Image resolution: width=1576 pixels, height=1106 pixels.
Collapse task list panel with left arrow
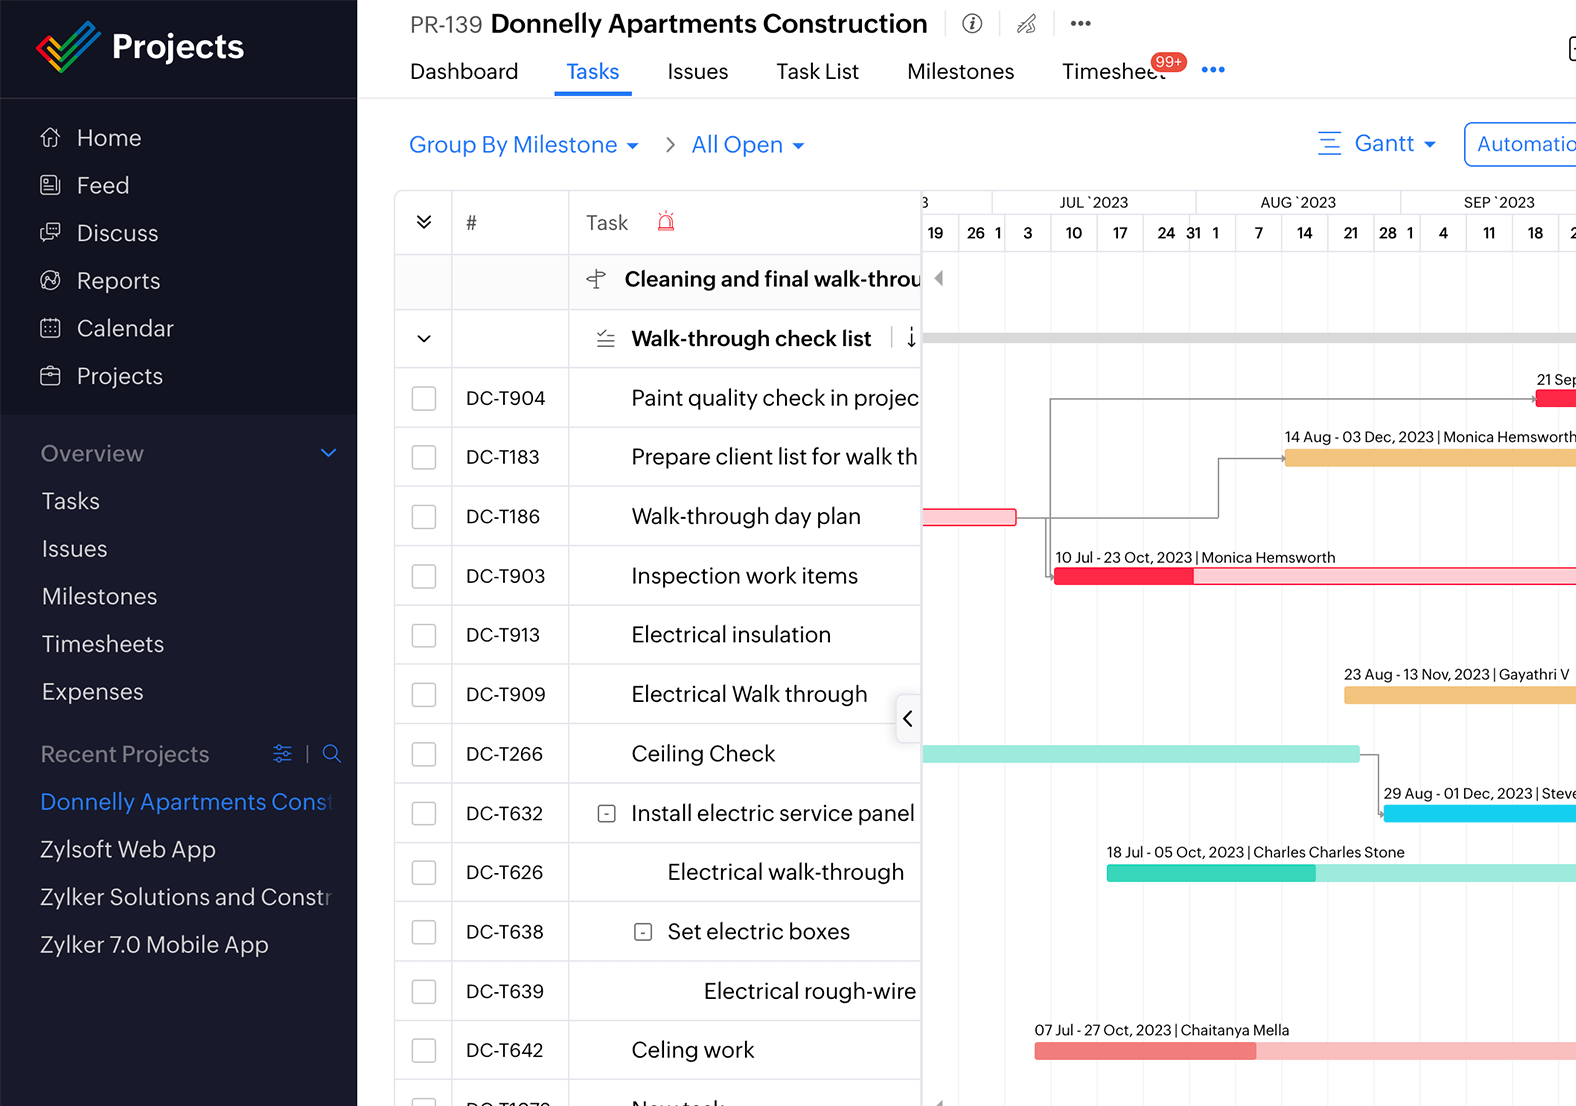(x=908, y=718)
